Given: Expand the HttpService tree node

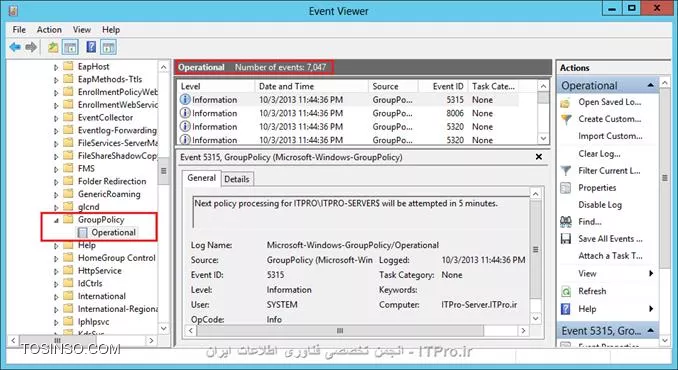Looking at the screenshot, I should click(56, 271).
